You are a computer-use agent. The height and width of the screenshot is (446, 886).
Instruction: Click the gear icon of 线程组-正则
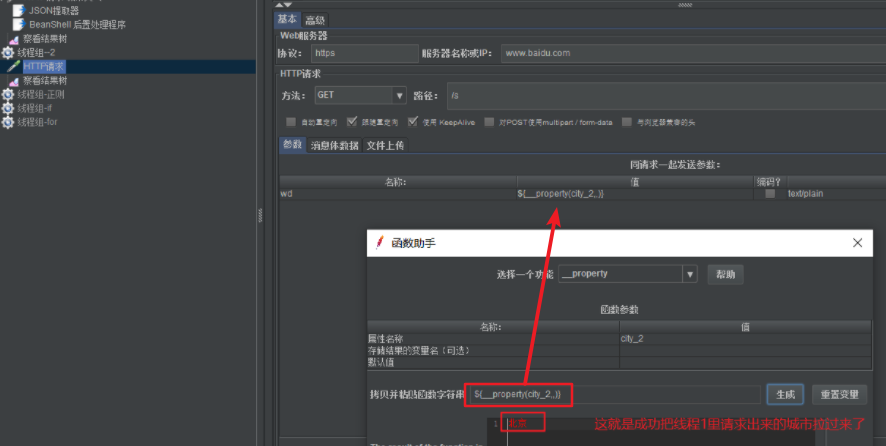click(7, 94)
